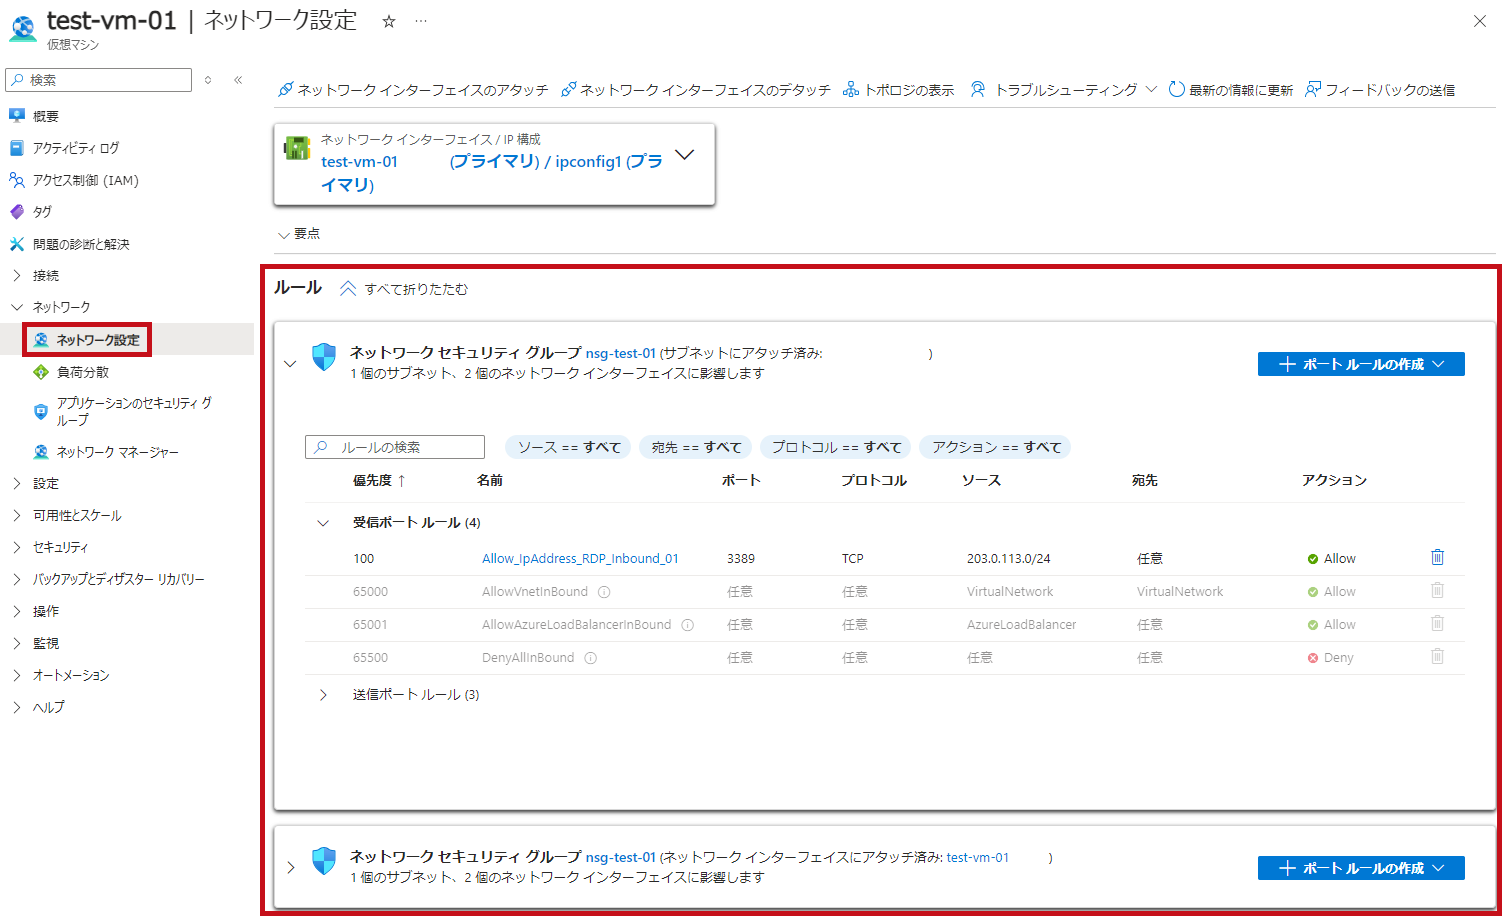Expand 可用性とスケール in the sidebar
Viewport: 1505px width, 917px height.
point(17,515)
